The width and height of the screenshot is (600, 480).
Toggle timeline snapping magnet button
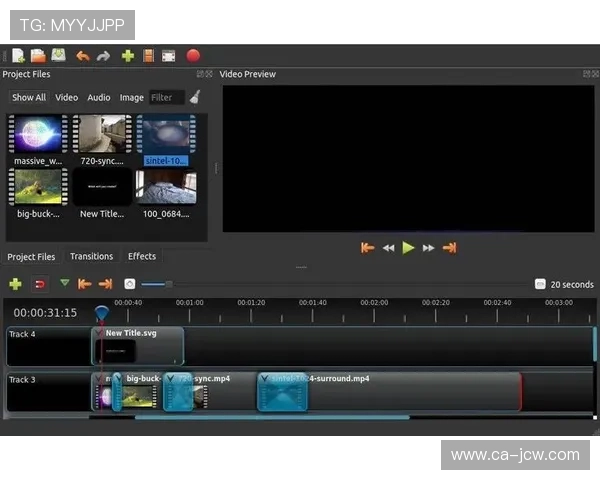40,284
